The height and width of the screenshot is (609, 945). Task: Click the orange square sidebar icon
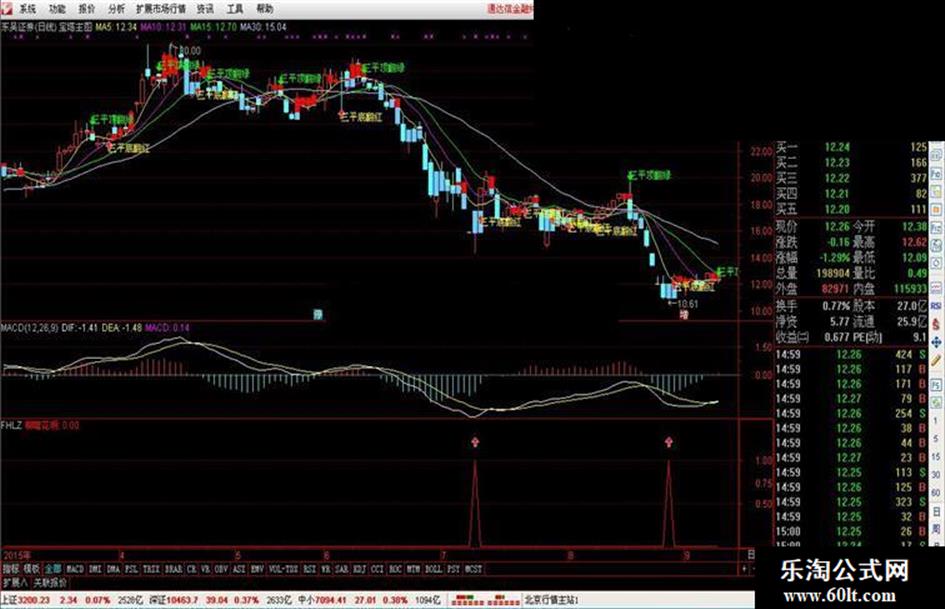point(936,209)
